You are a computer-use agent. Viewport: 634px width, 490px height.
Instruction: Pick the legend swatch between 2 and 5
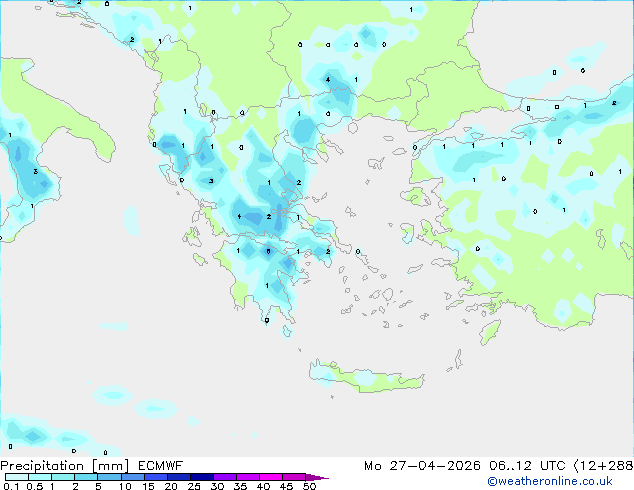click(86, 477)
